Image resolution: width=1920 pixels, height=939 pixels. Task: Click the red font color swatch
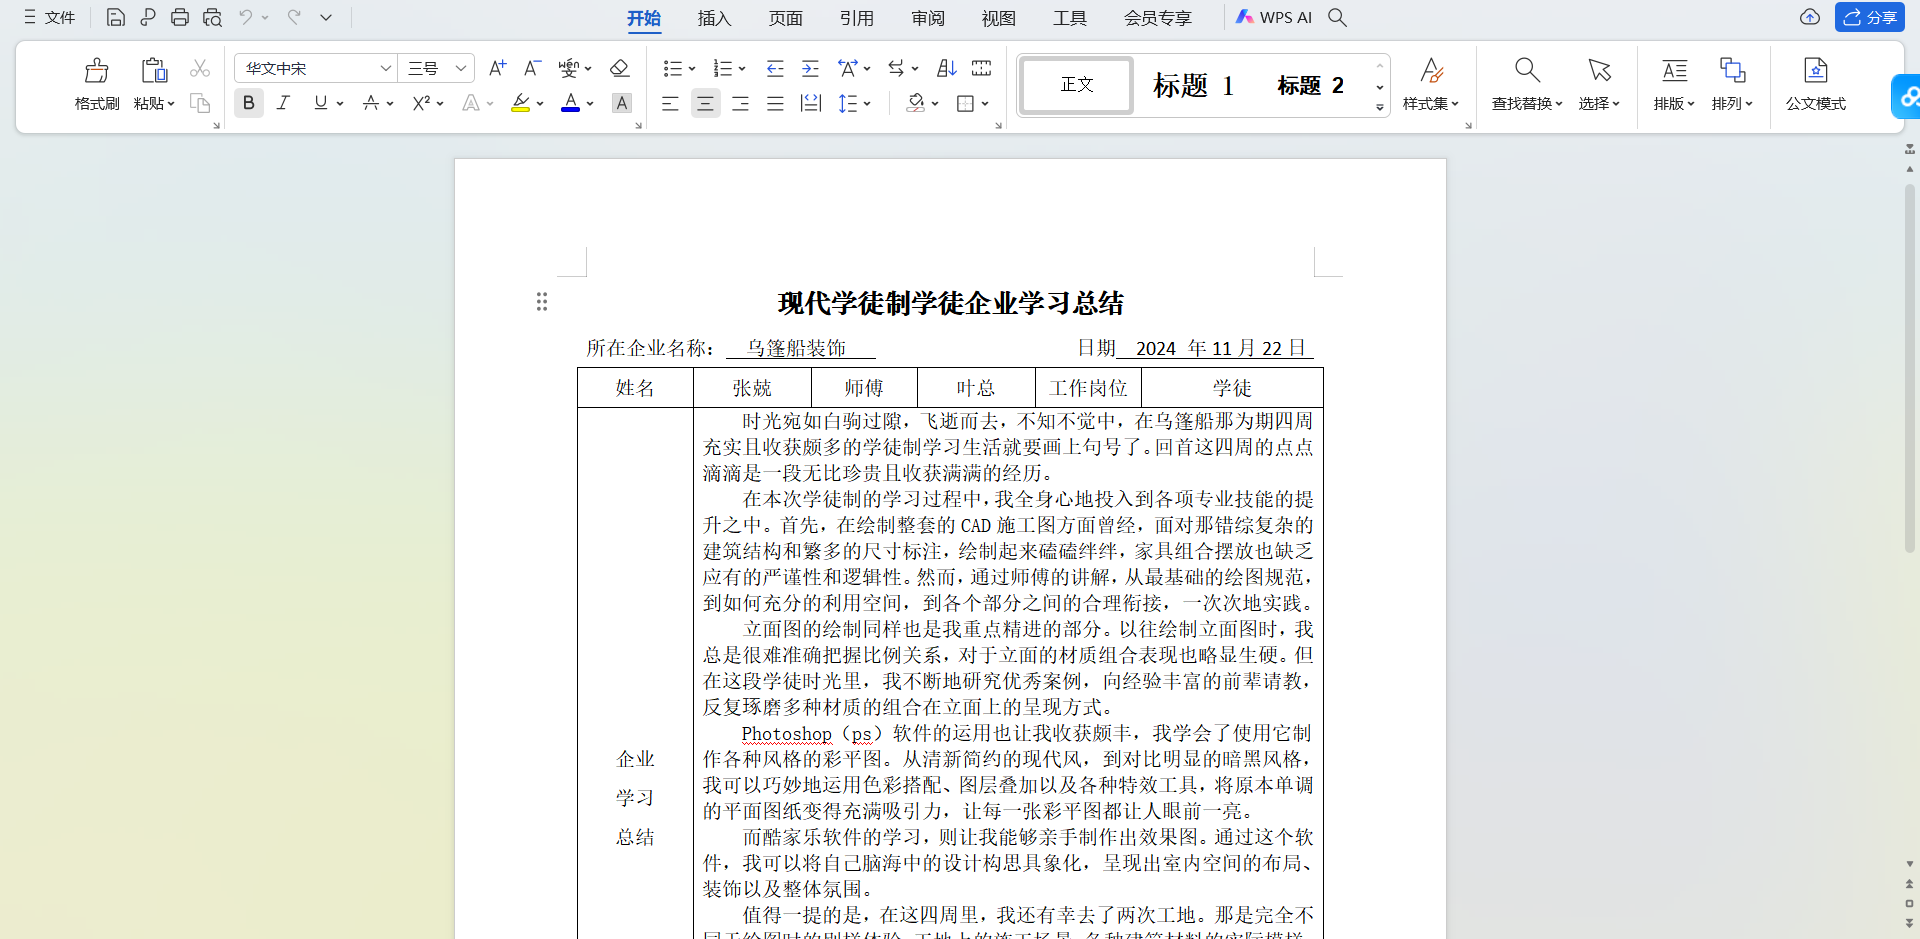[x=570, y=103]
